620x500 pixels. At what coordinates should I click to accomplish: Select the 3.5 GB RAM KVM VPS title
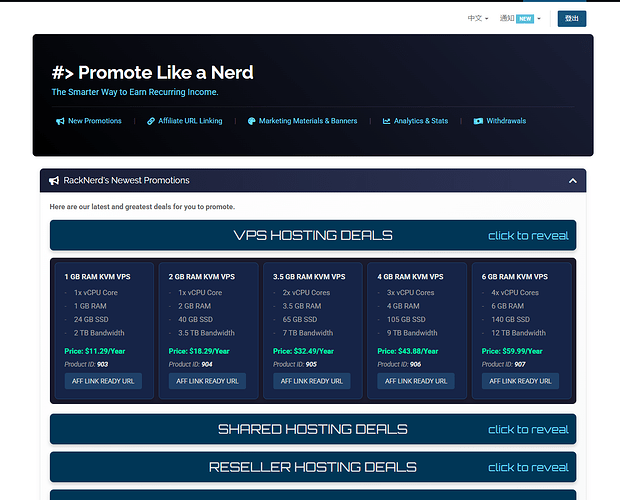(309, 277)
